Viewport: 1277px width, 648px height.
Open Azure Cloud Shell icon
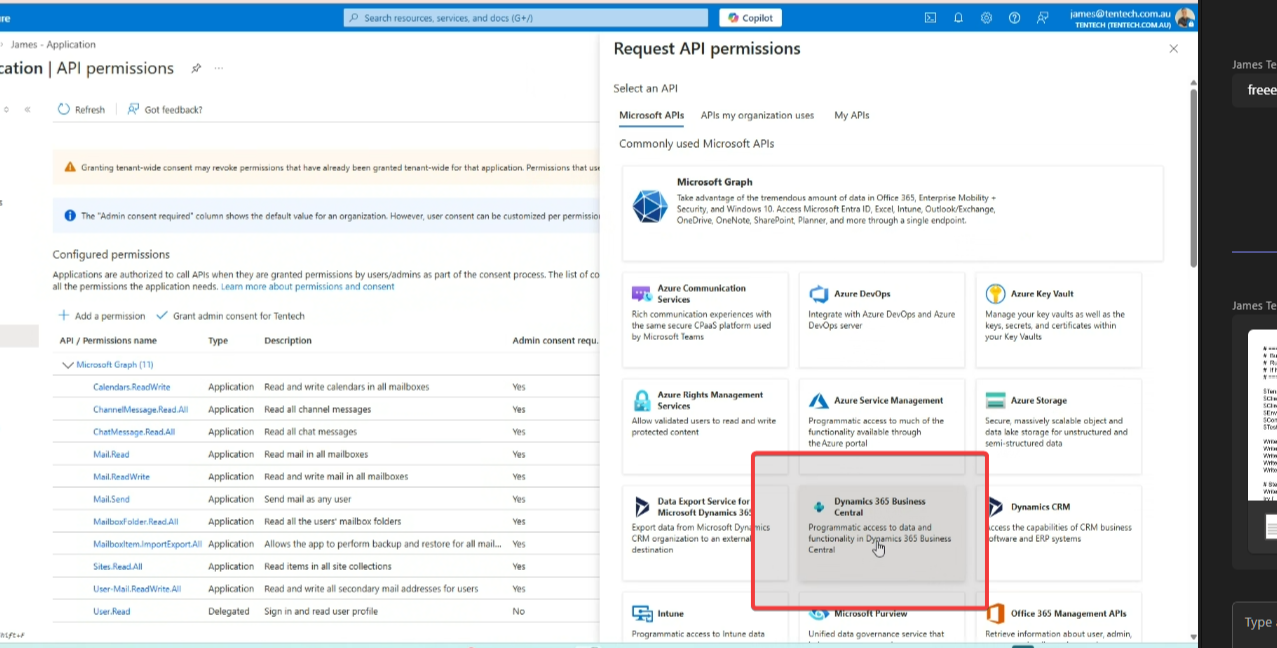930,17
